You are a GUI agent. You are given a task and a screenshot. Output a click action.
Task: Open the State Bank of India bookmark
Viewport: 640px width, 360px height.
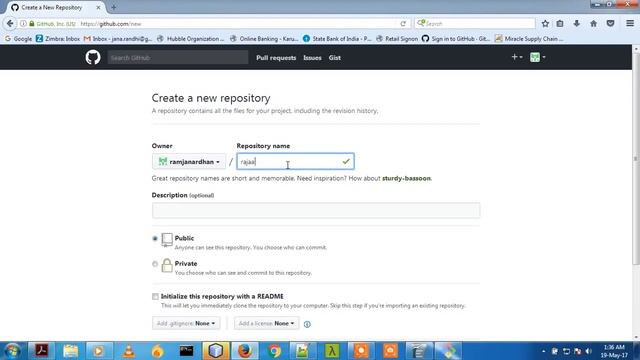pos(337,39)
